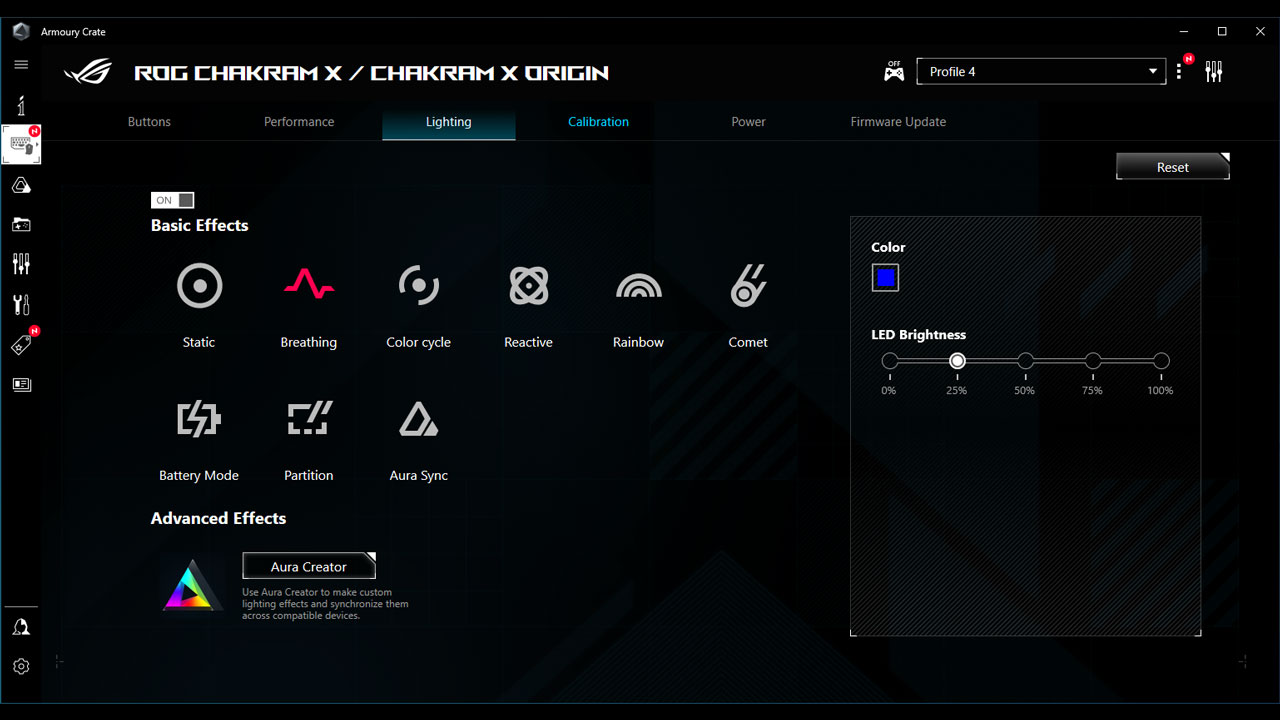
Task: Open the three-dot profile options menu
Action: click(x=1180, y=72)
